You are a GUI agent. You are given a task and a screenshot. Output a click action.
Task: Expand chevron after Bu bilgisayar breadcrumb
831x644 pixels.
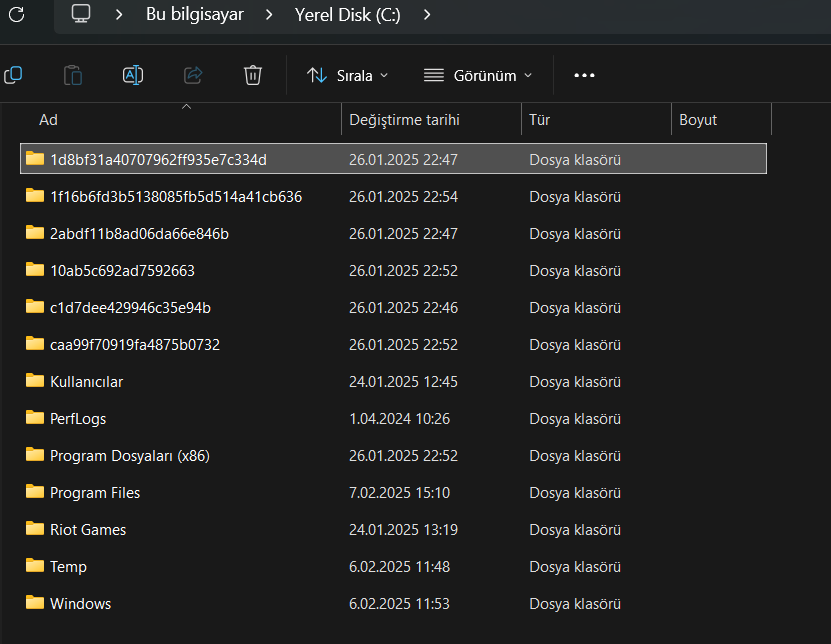click(x=269, y=15)
